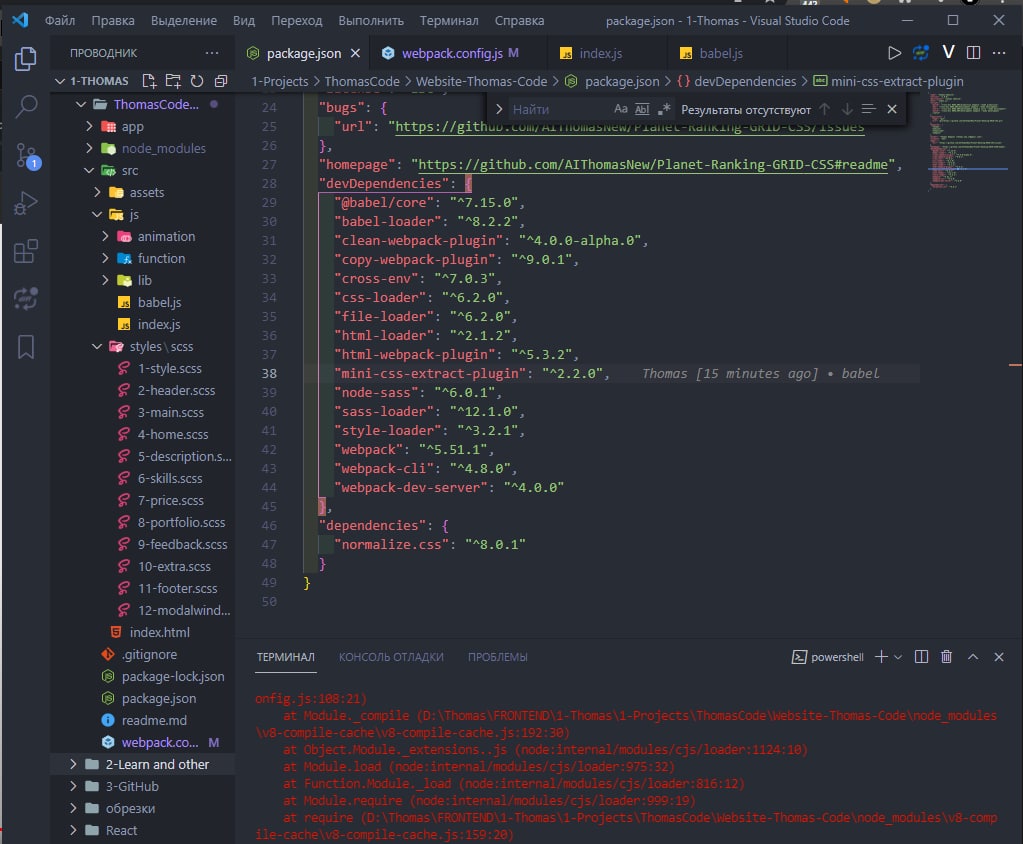Collapse the 1-THOMAS workspace section
The image size is (1023, 844).
tap(60, 81)
